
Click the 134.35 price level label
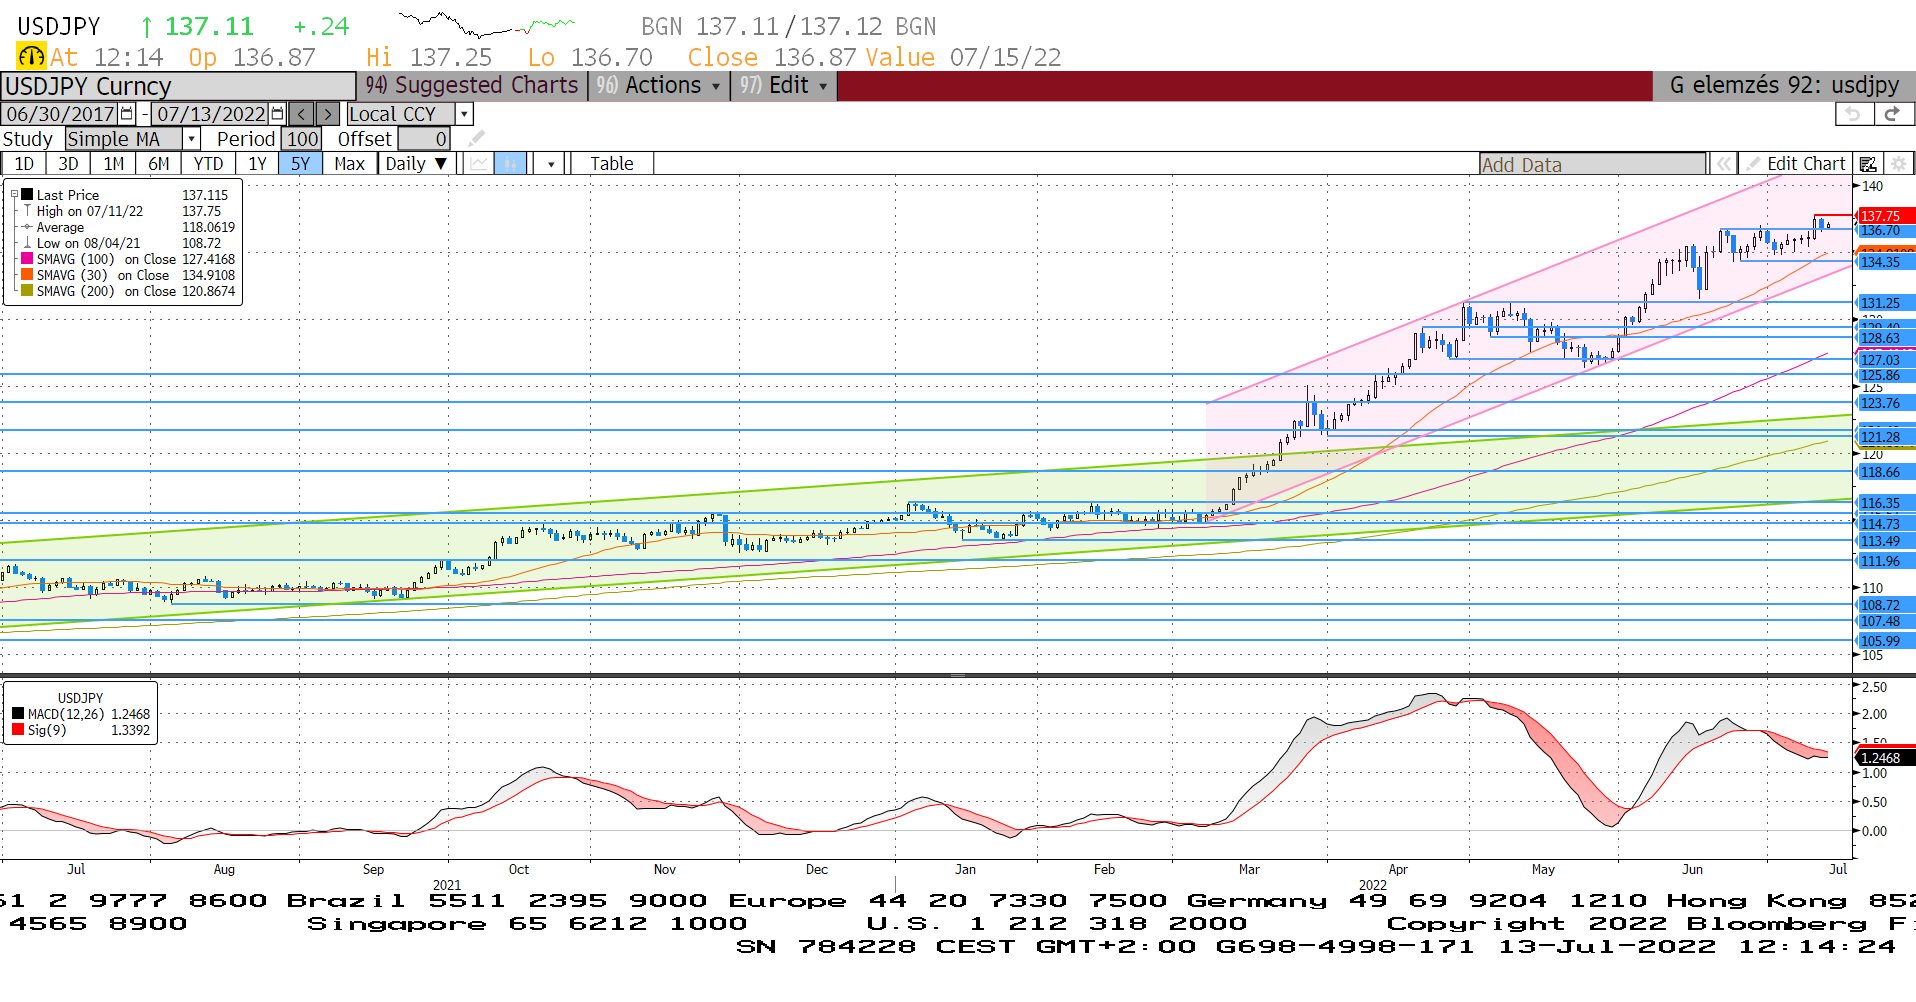1885,262
